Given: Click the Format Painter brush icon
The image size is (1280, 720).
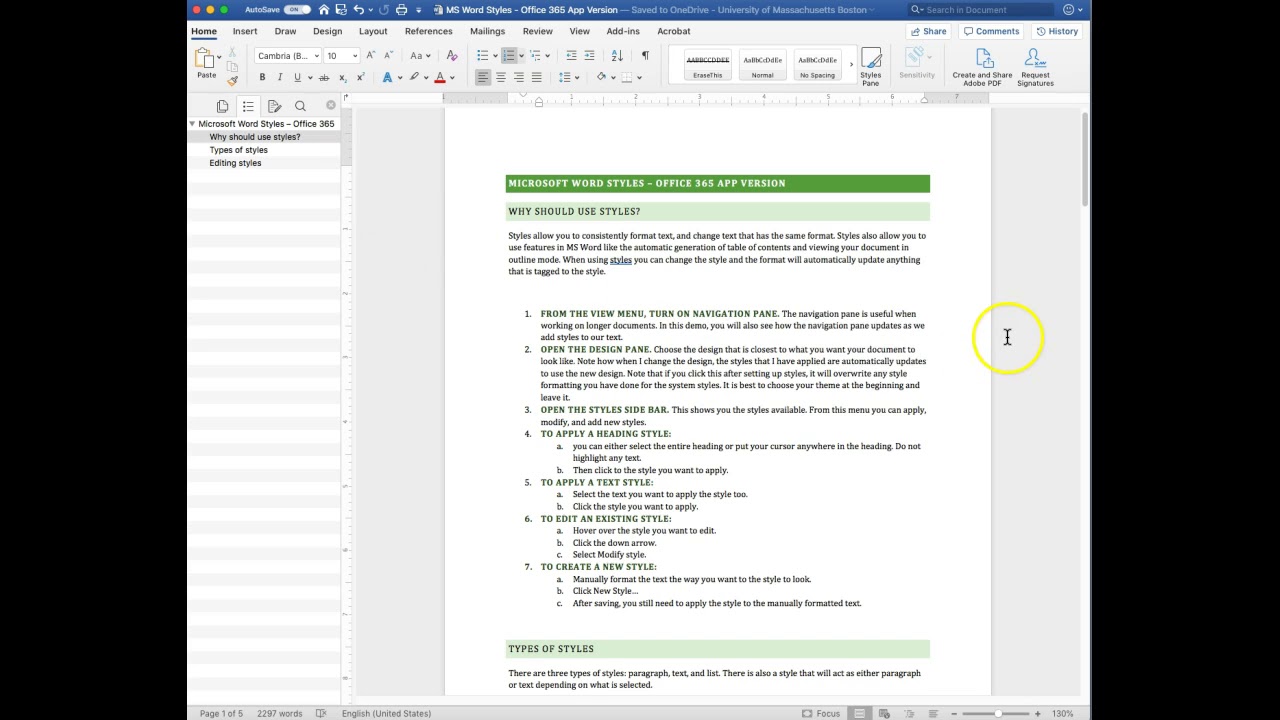Looking at the screenshot, I should pos(232,79).
